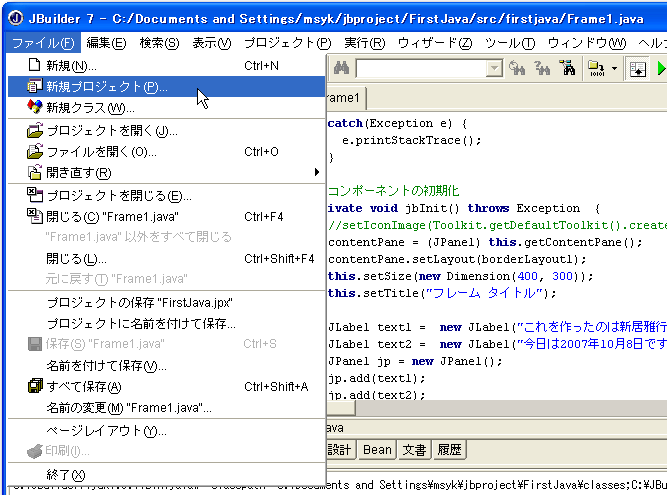Switch to the 履歴 history tab

click(x=449, y=450)
